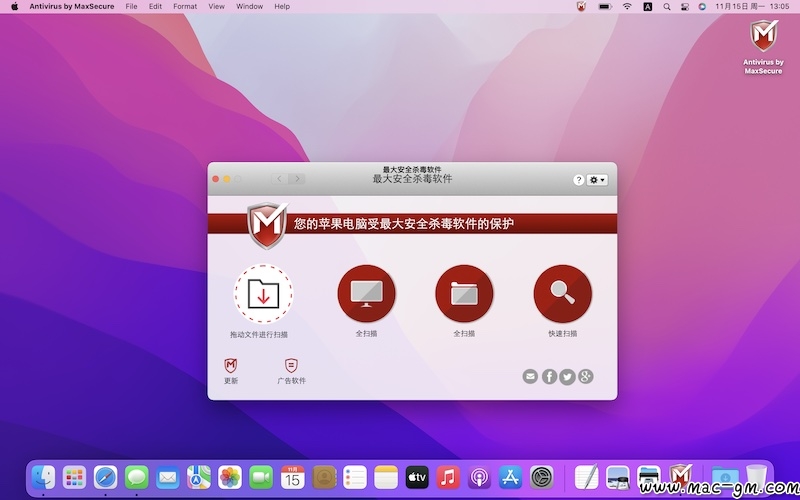
Task: Open Messages from the Dock
Action: point(137,478)
